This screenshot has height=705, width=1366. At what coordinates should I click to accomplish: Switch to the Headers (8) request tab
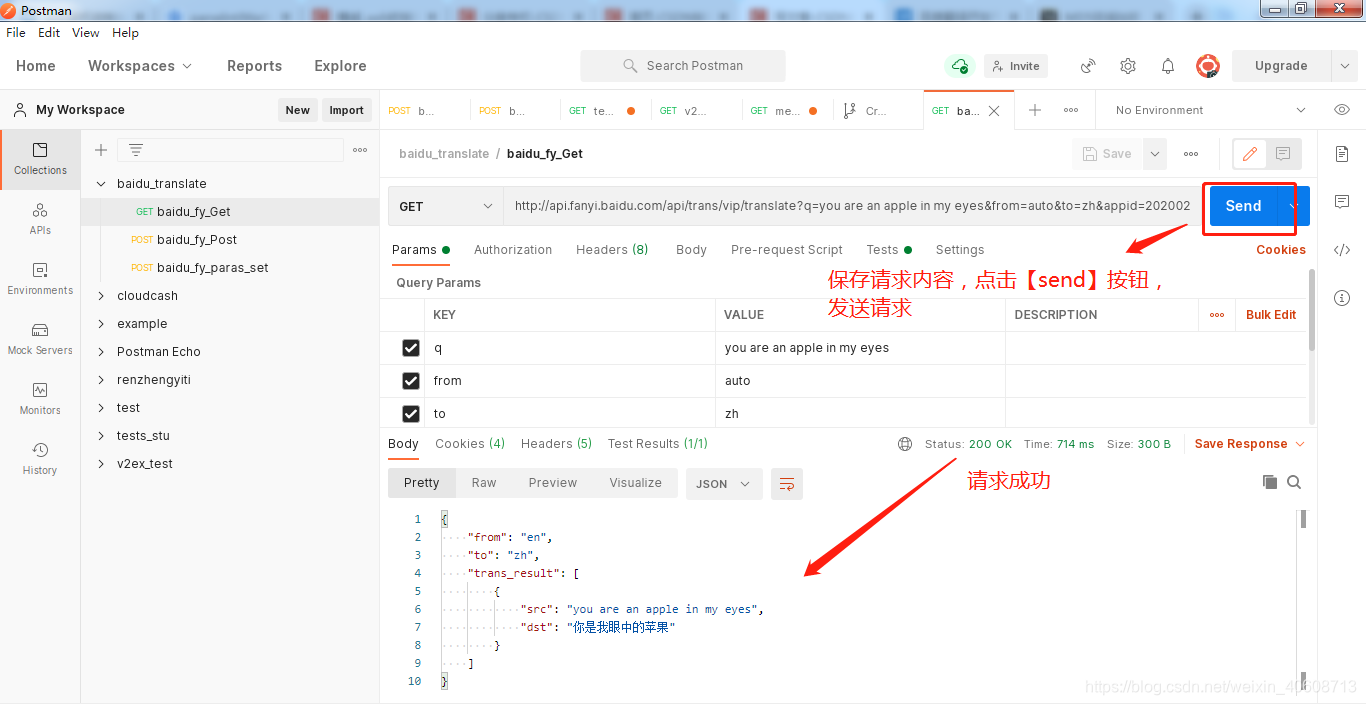tap(612, 250)
